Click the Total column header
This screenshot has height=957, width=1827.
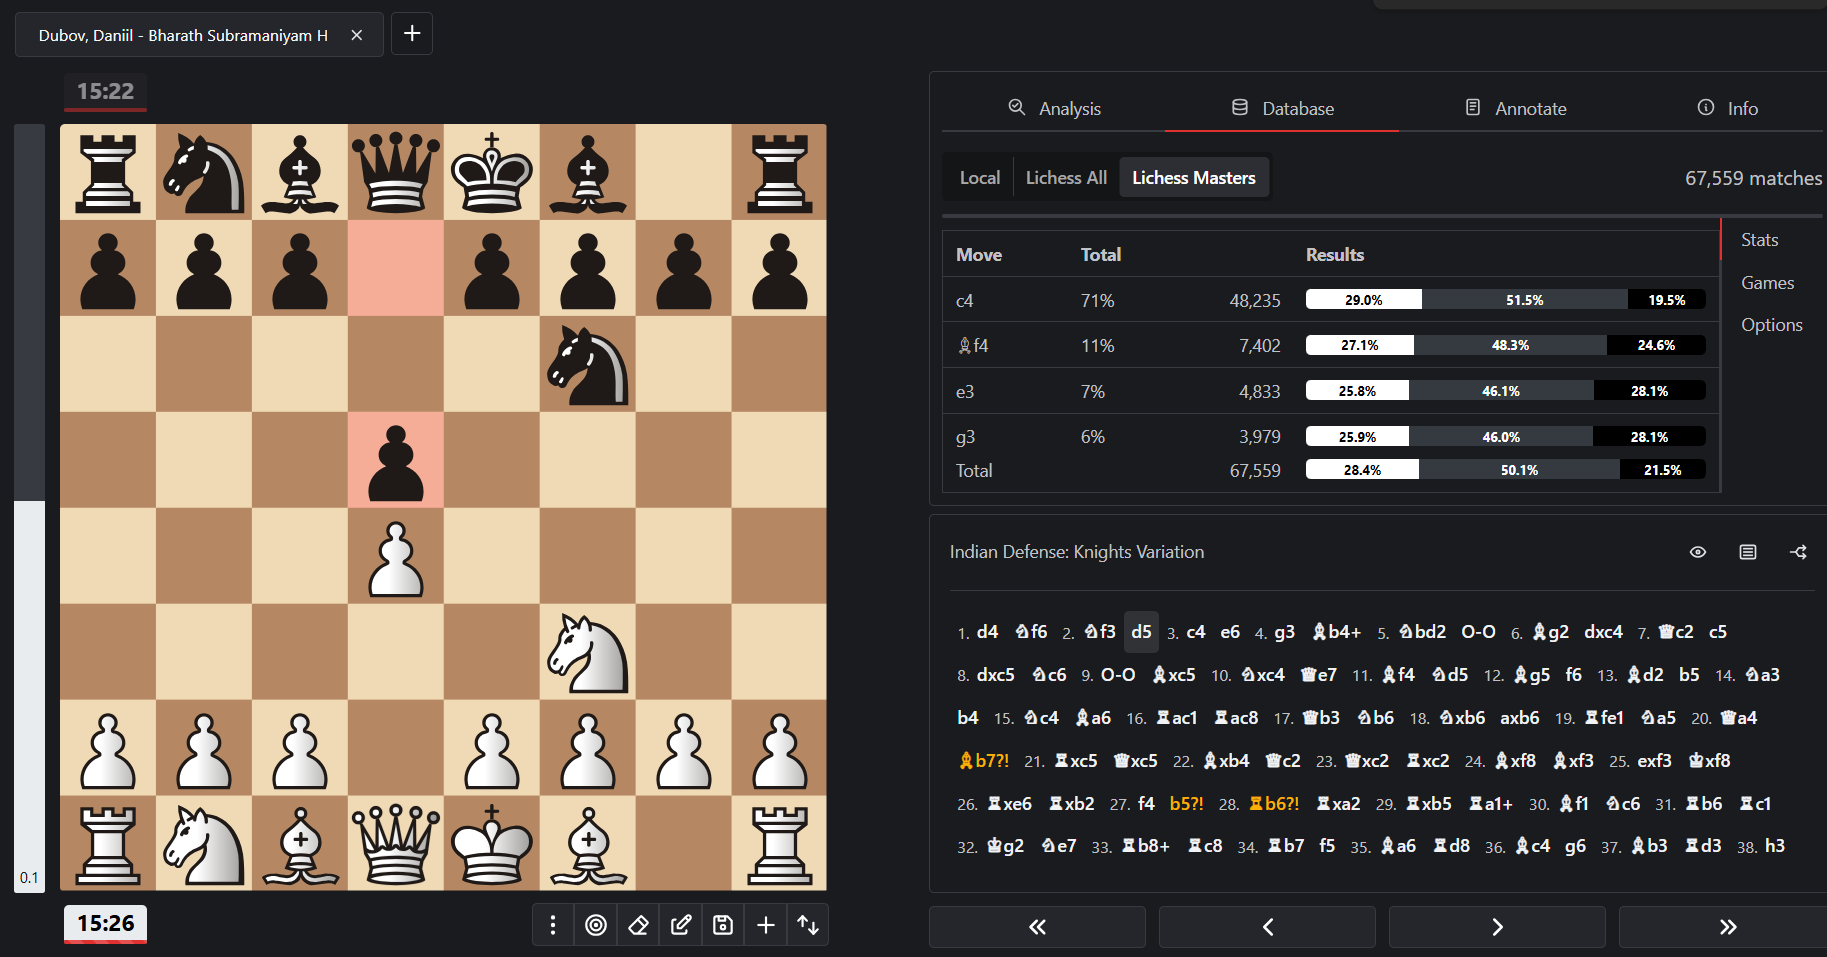(1100, 255)
